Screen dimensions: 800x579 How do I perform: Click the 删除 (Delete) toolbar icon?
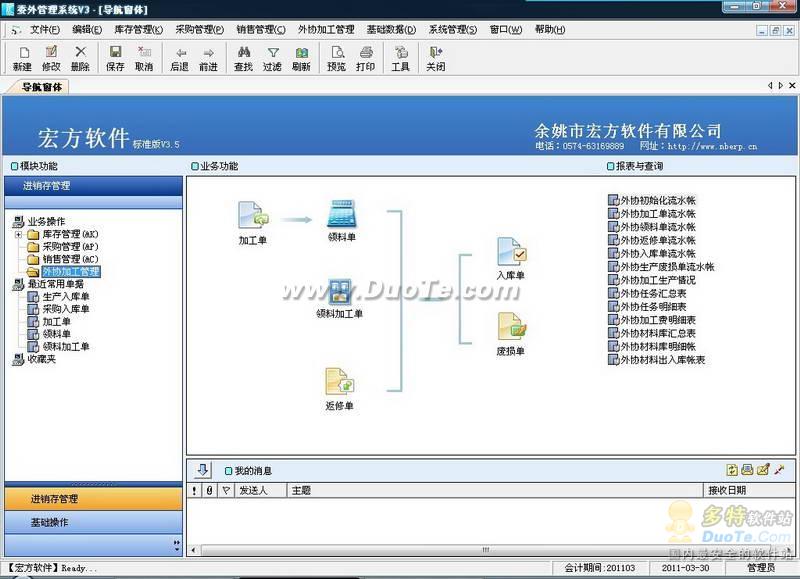(x=80, y=58)
